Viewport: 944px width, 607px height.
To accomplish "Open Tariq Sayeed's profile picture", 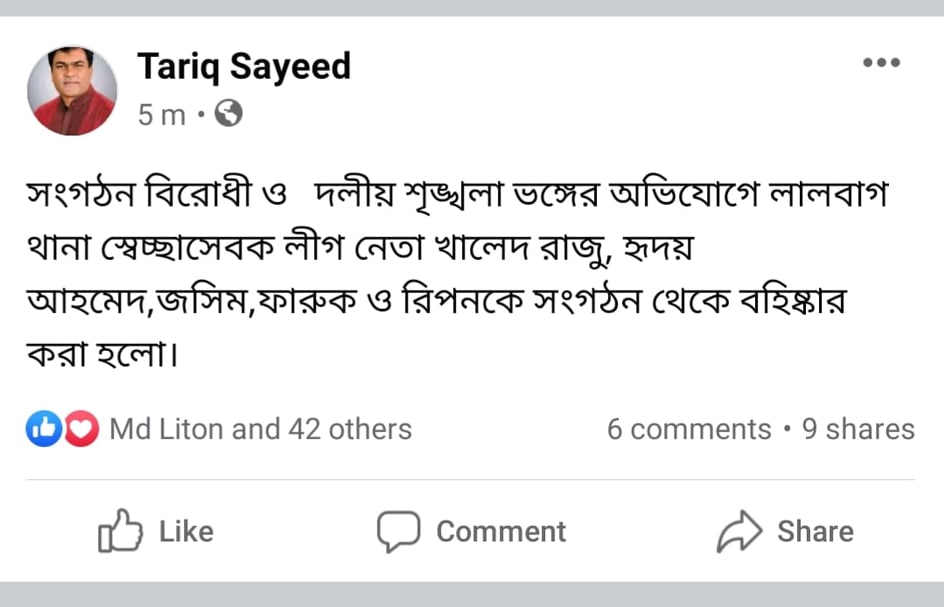I will click(72, 90).
